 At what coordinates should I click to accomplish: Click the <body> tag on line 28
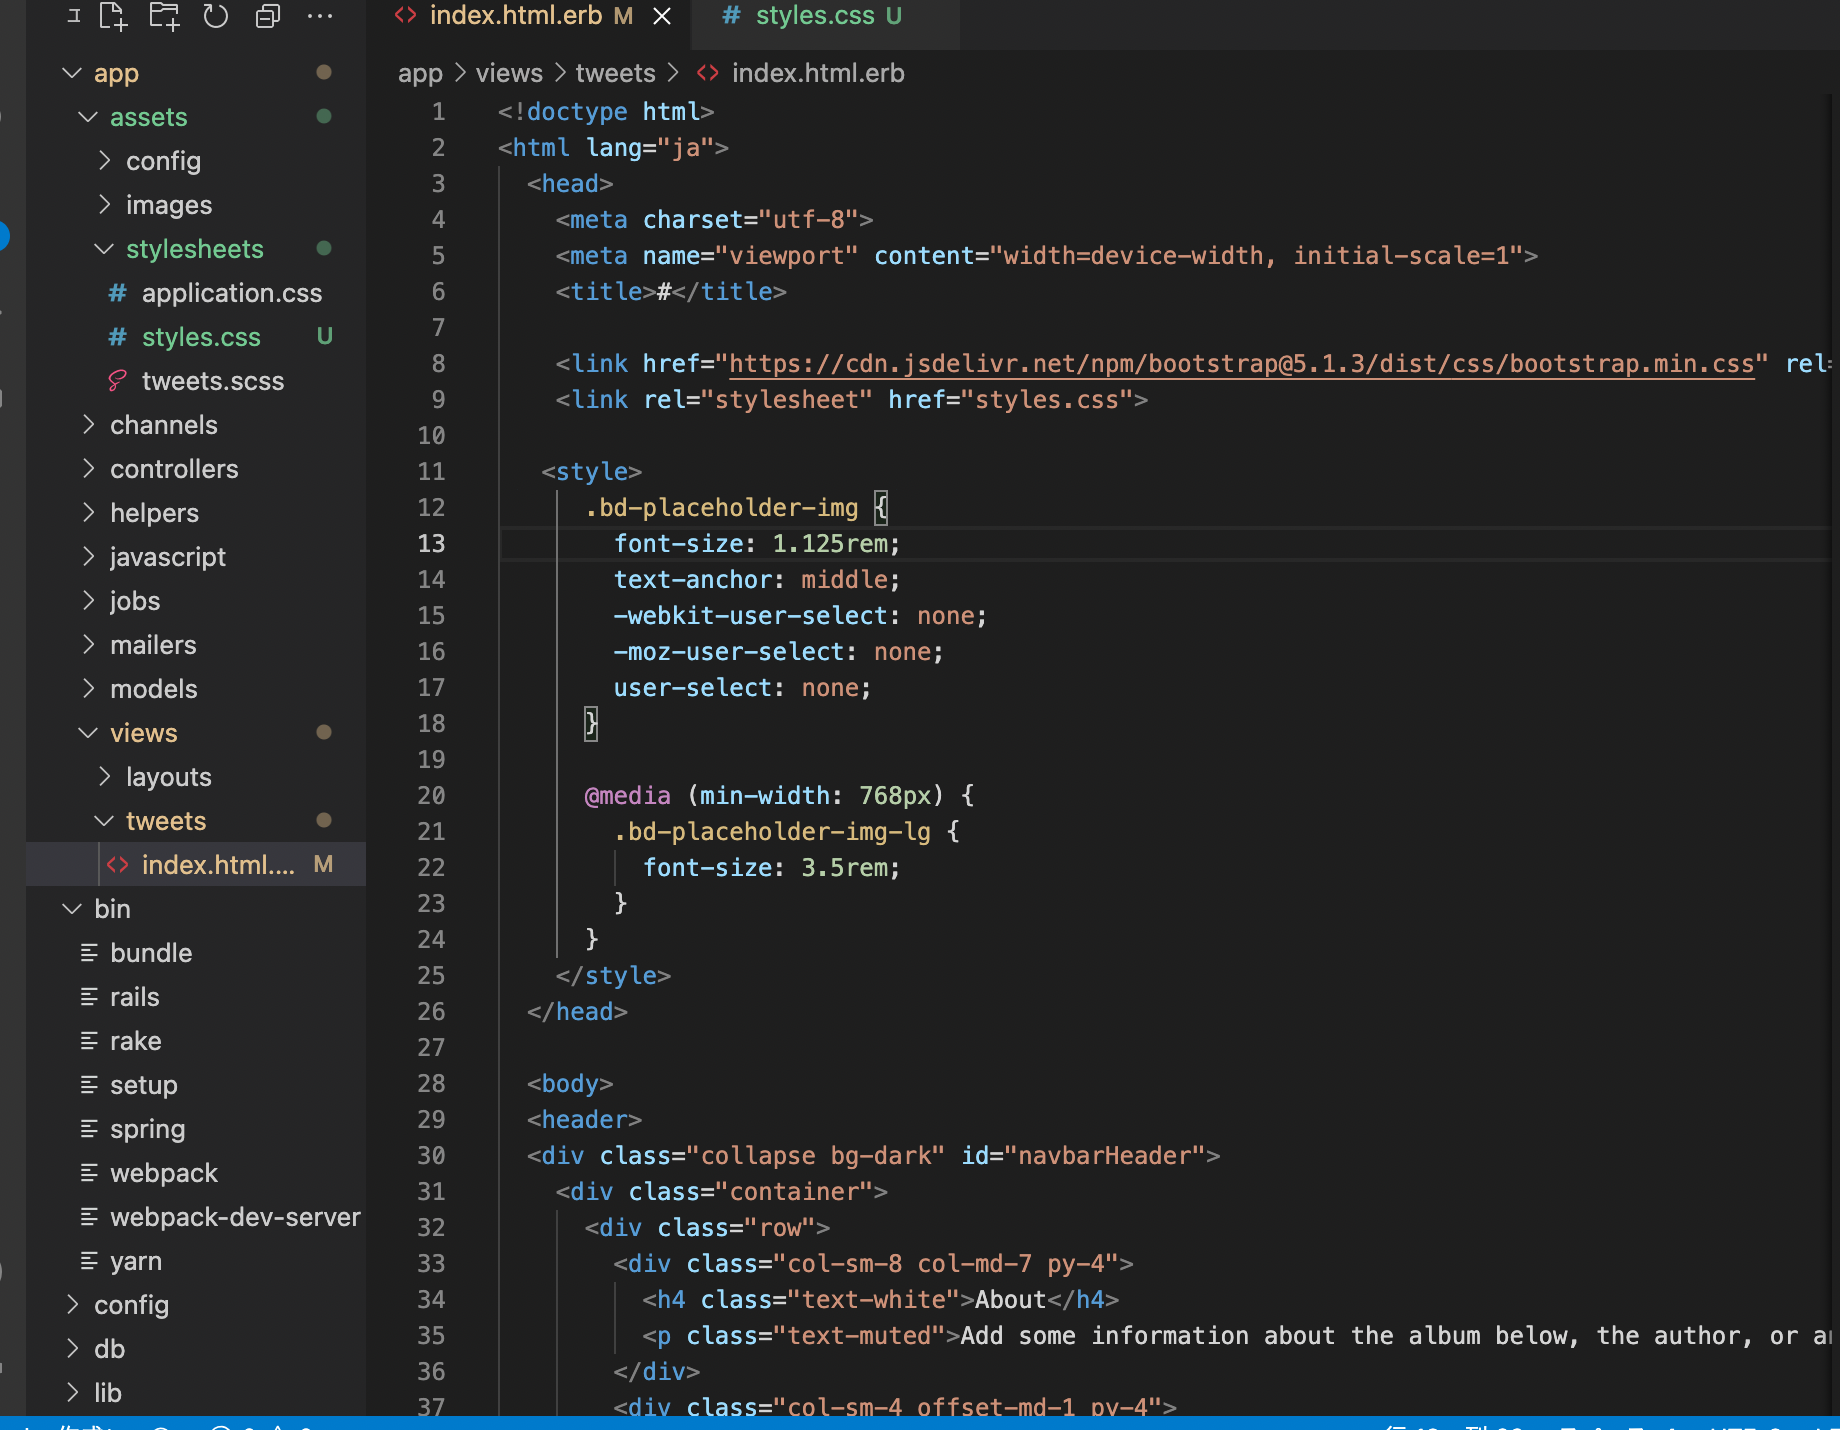pos(570,1084)
